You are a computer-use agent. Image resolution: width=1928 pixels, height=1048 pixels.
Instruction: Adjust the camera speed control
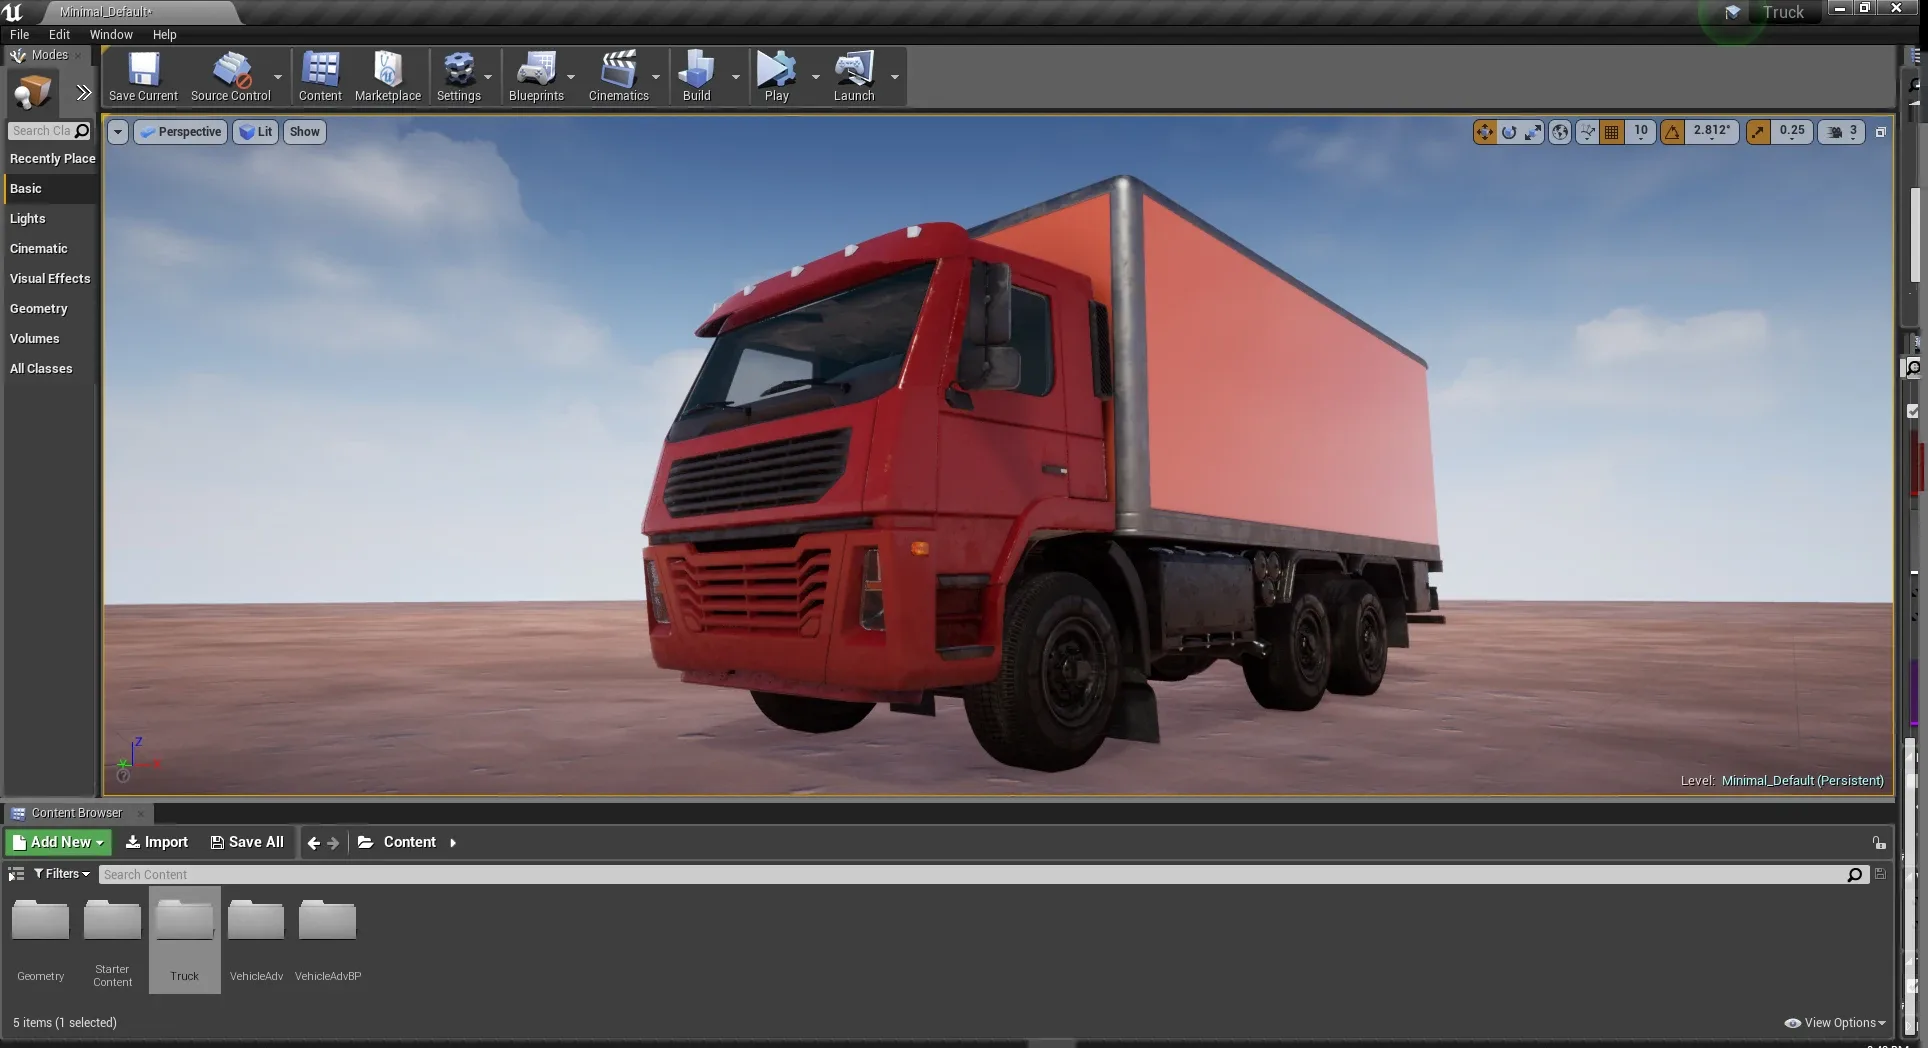[1841, 131]
